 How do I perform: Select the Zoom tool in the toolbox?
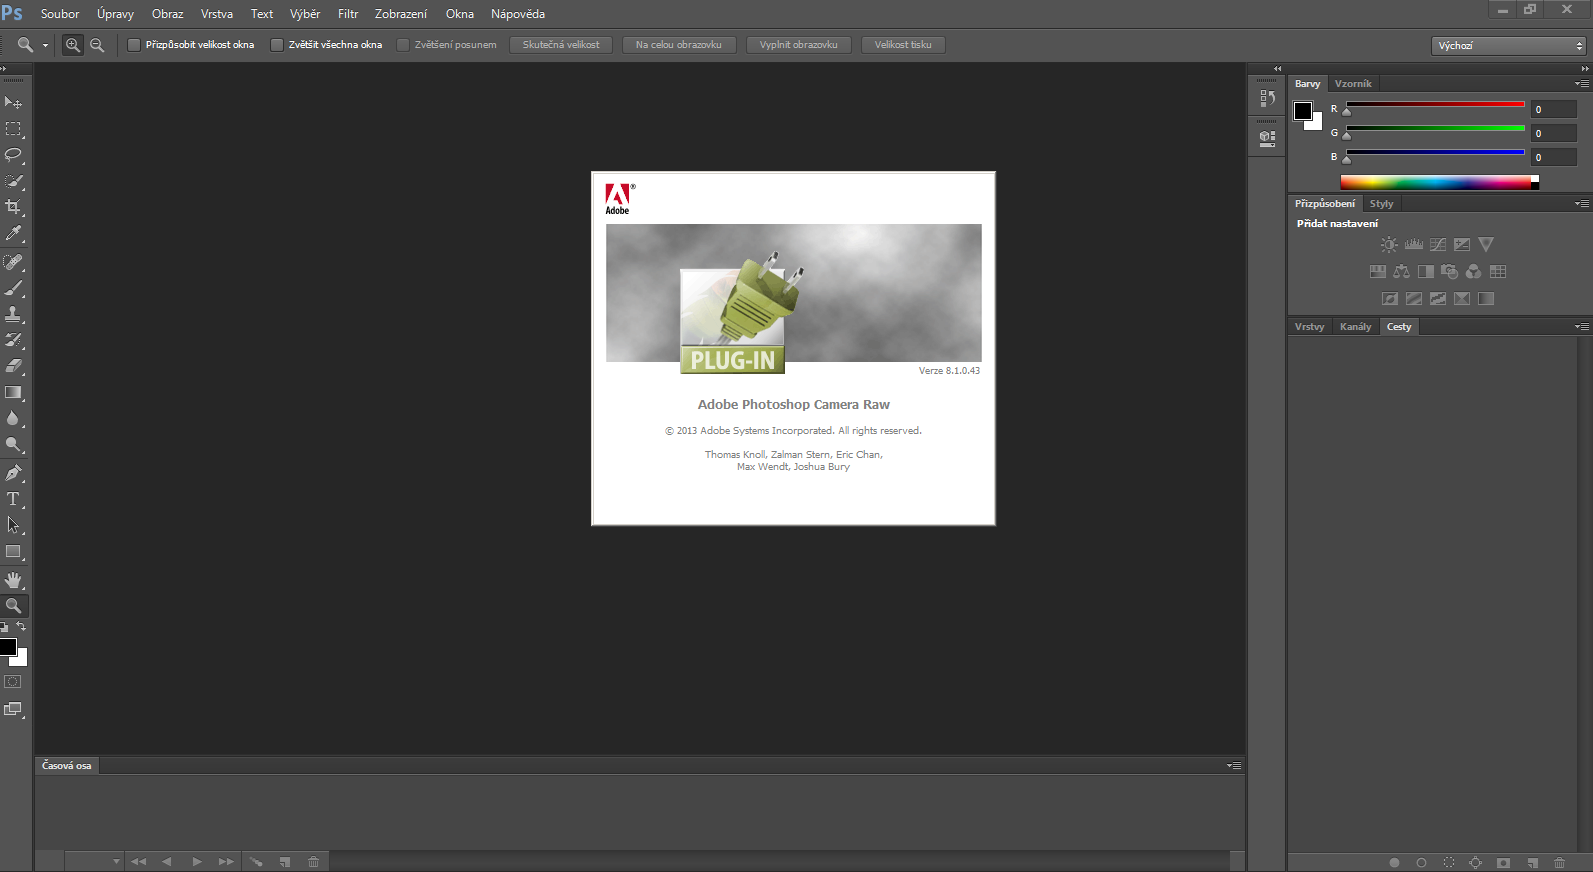click(x=13, y=606)
